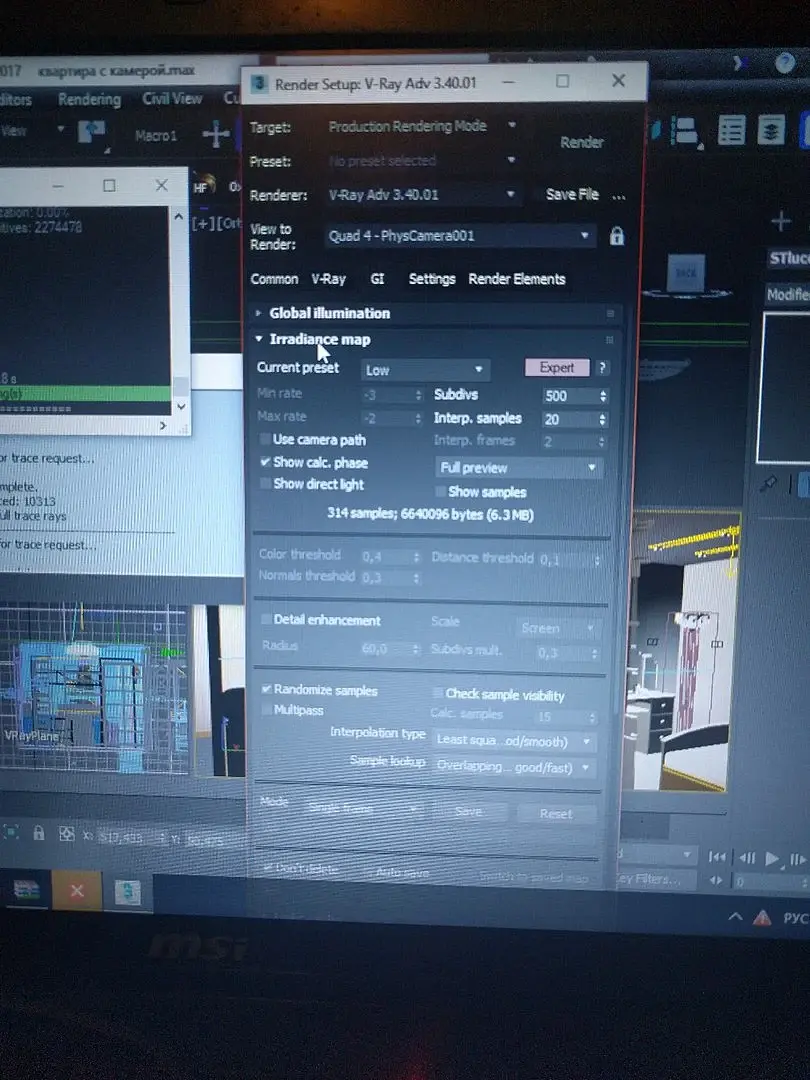Click the warning triangle tray icon

(762, 917)
